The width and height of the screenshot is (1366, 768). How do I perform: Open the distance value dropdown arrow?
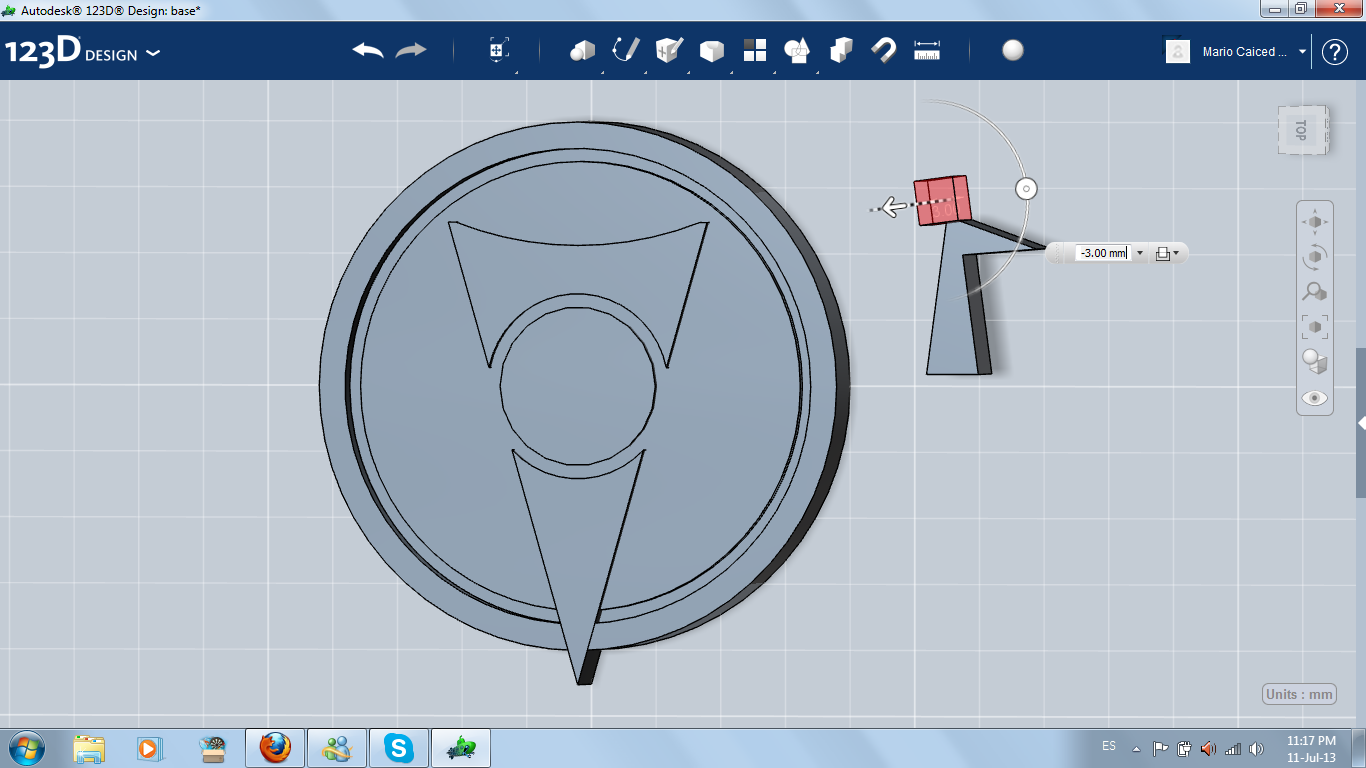coord(1139,253)
